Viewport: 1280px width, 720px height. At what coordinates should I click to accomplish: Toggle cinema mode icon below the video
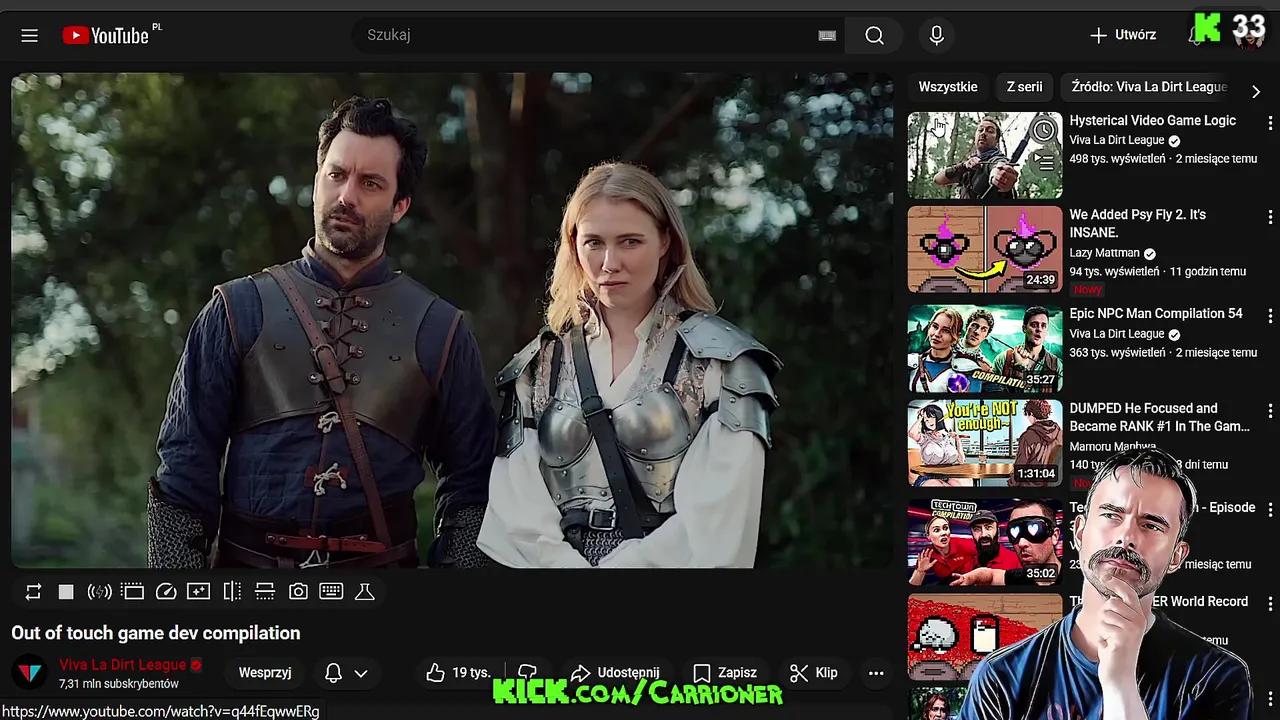click(x=132, y=592)
